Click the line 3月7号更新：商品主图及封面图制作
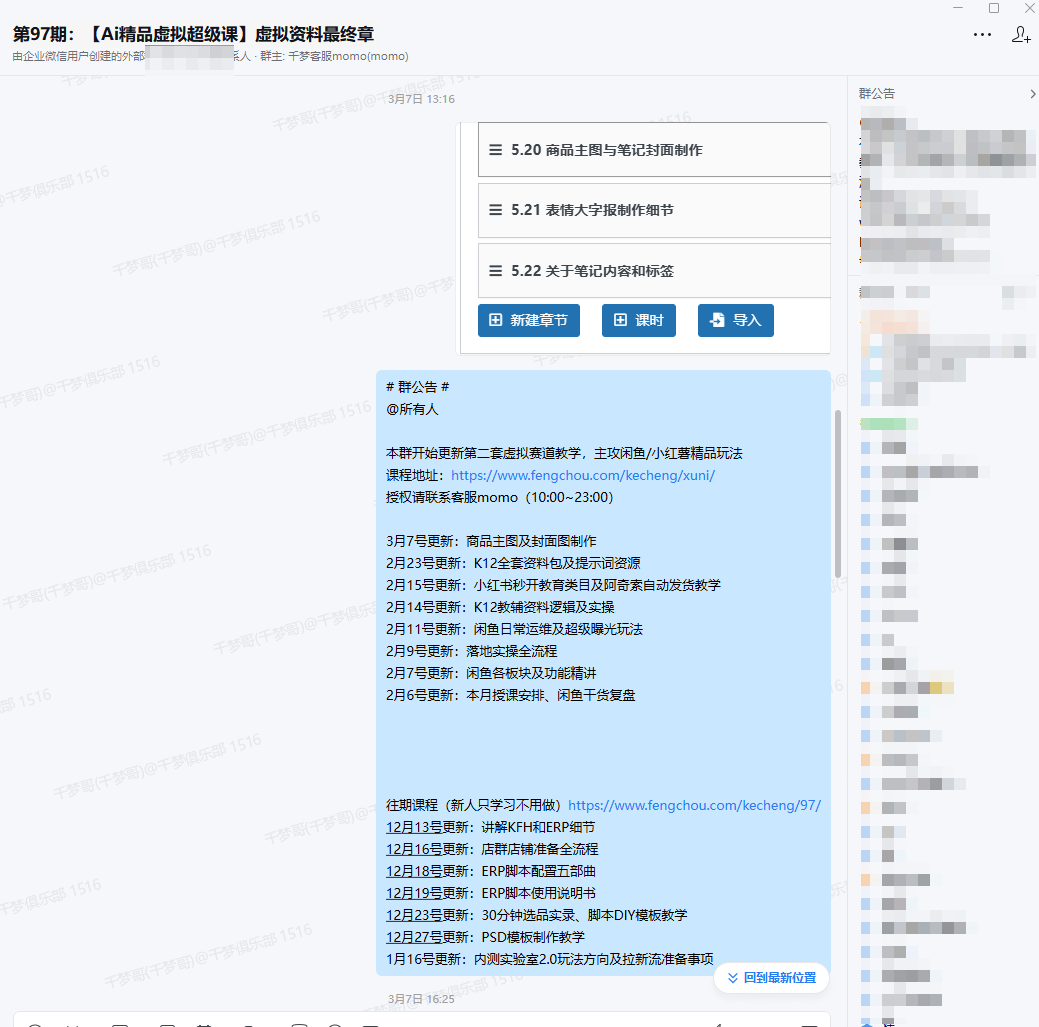Image resolution: width=1039 pixels, height=1027 pixels. 491,541
